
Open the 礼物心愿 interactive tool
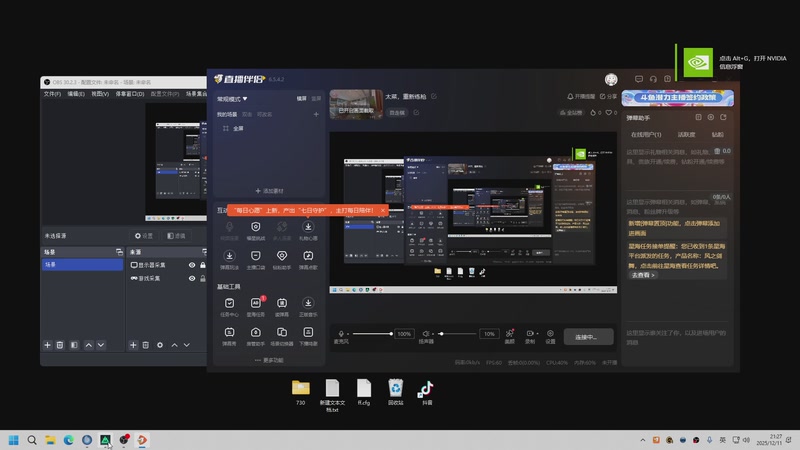pos(308,230)
